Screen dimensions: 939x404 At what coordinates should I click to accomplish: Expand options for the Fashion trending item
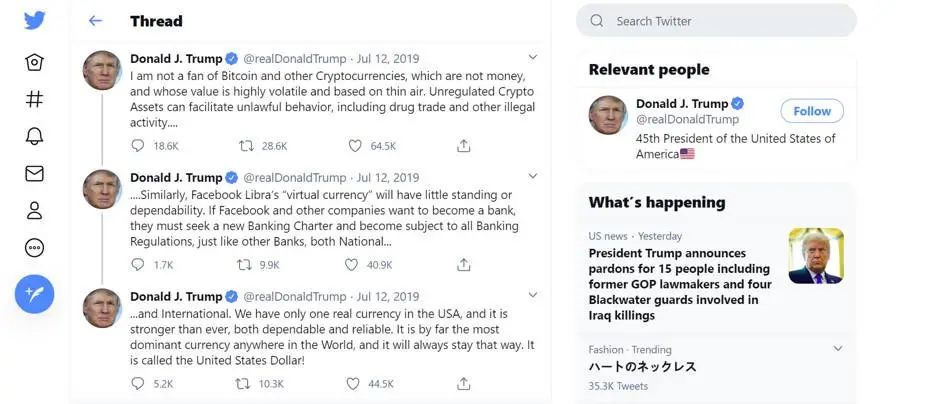pyautogui.click(x=837, y=349)
